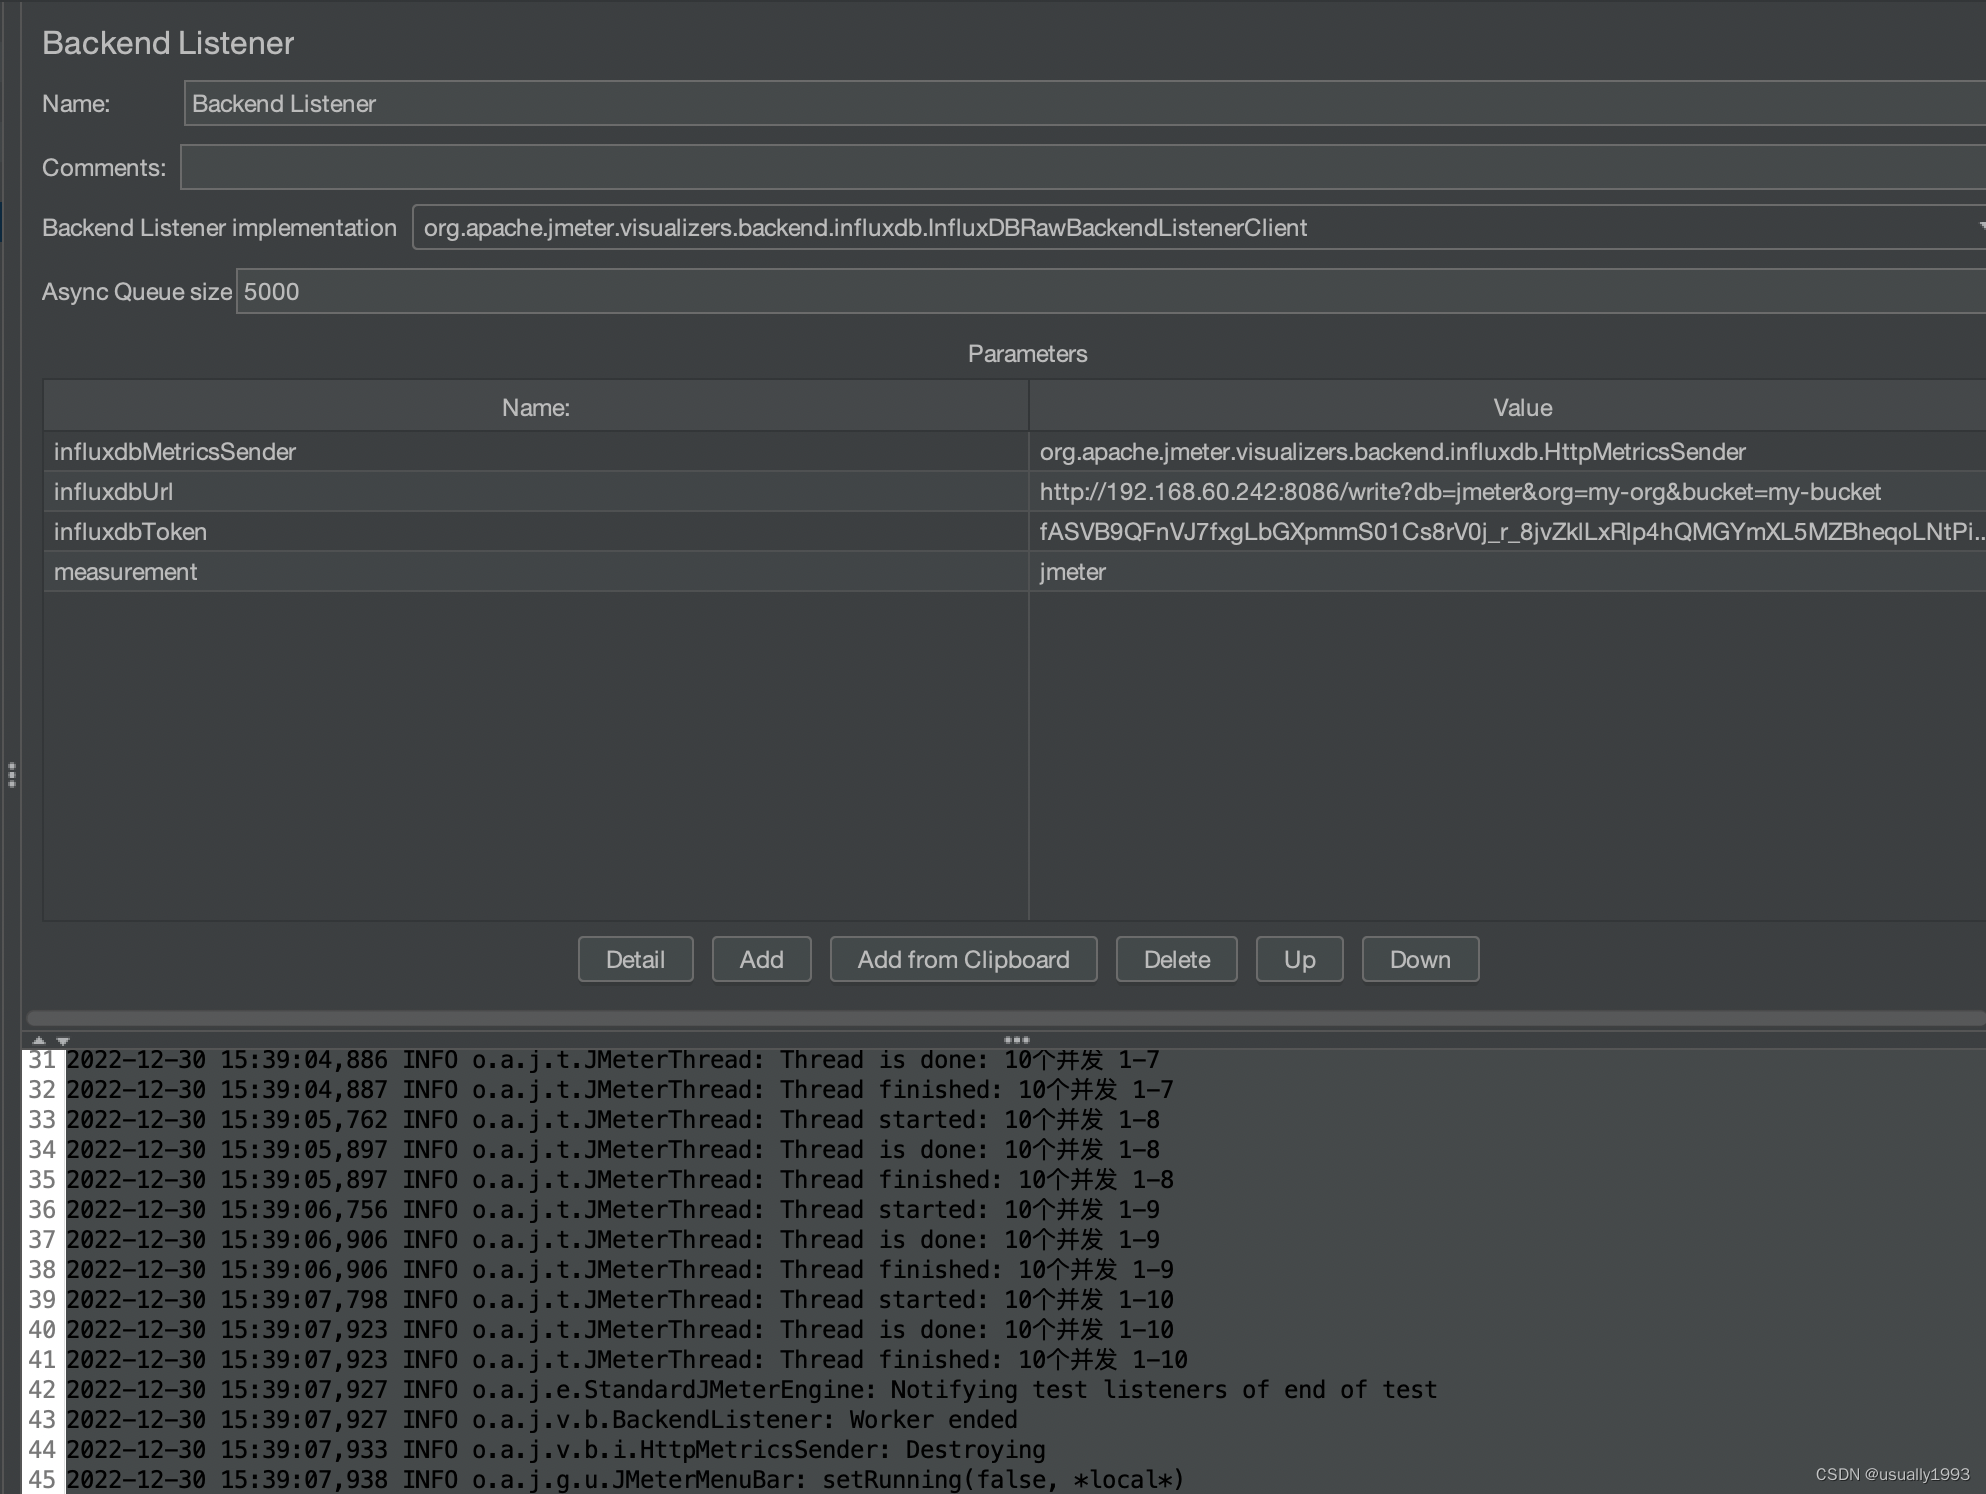Focus the Comments input field

click(1083, 167)
